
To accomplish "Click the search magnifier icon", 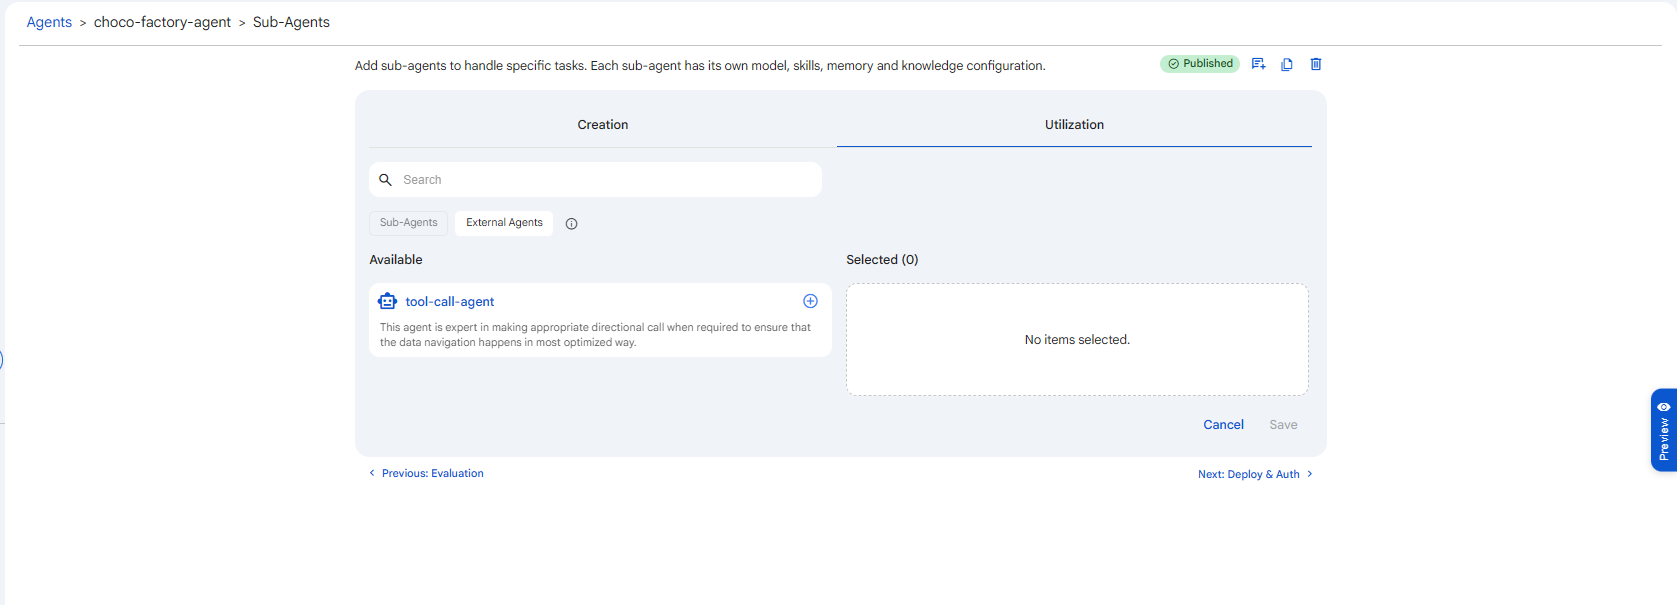I will click(385, 180).
